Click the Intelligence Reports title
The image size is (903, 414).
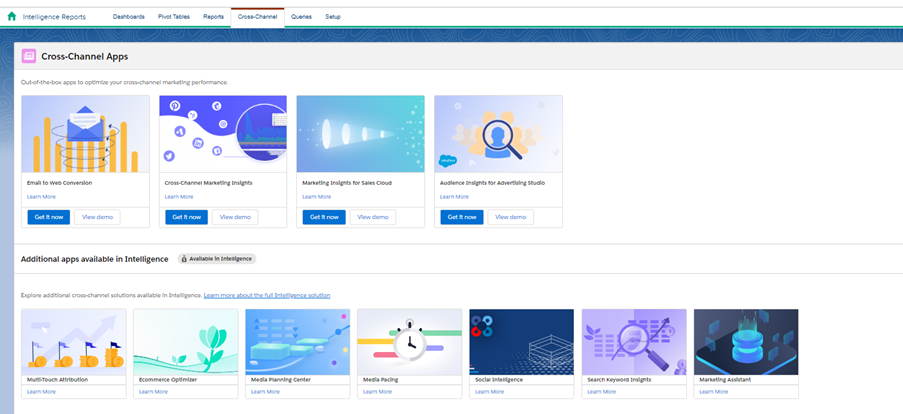(x=54, y=17)
